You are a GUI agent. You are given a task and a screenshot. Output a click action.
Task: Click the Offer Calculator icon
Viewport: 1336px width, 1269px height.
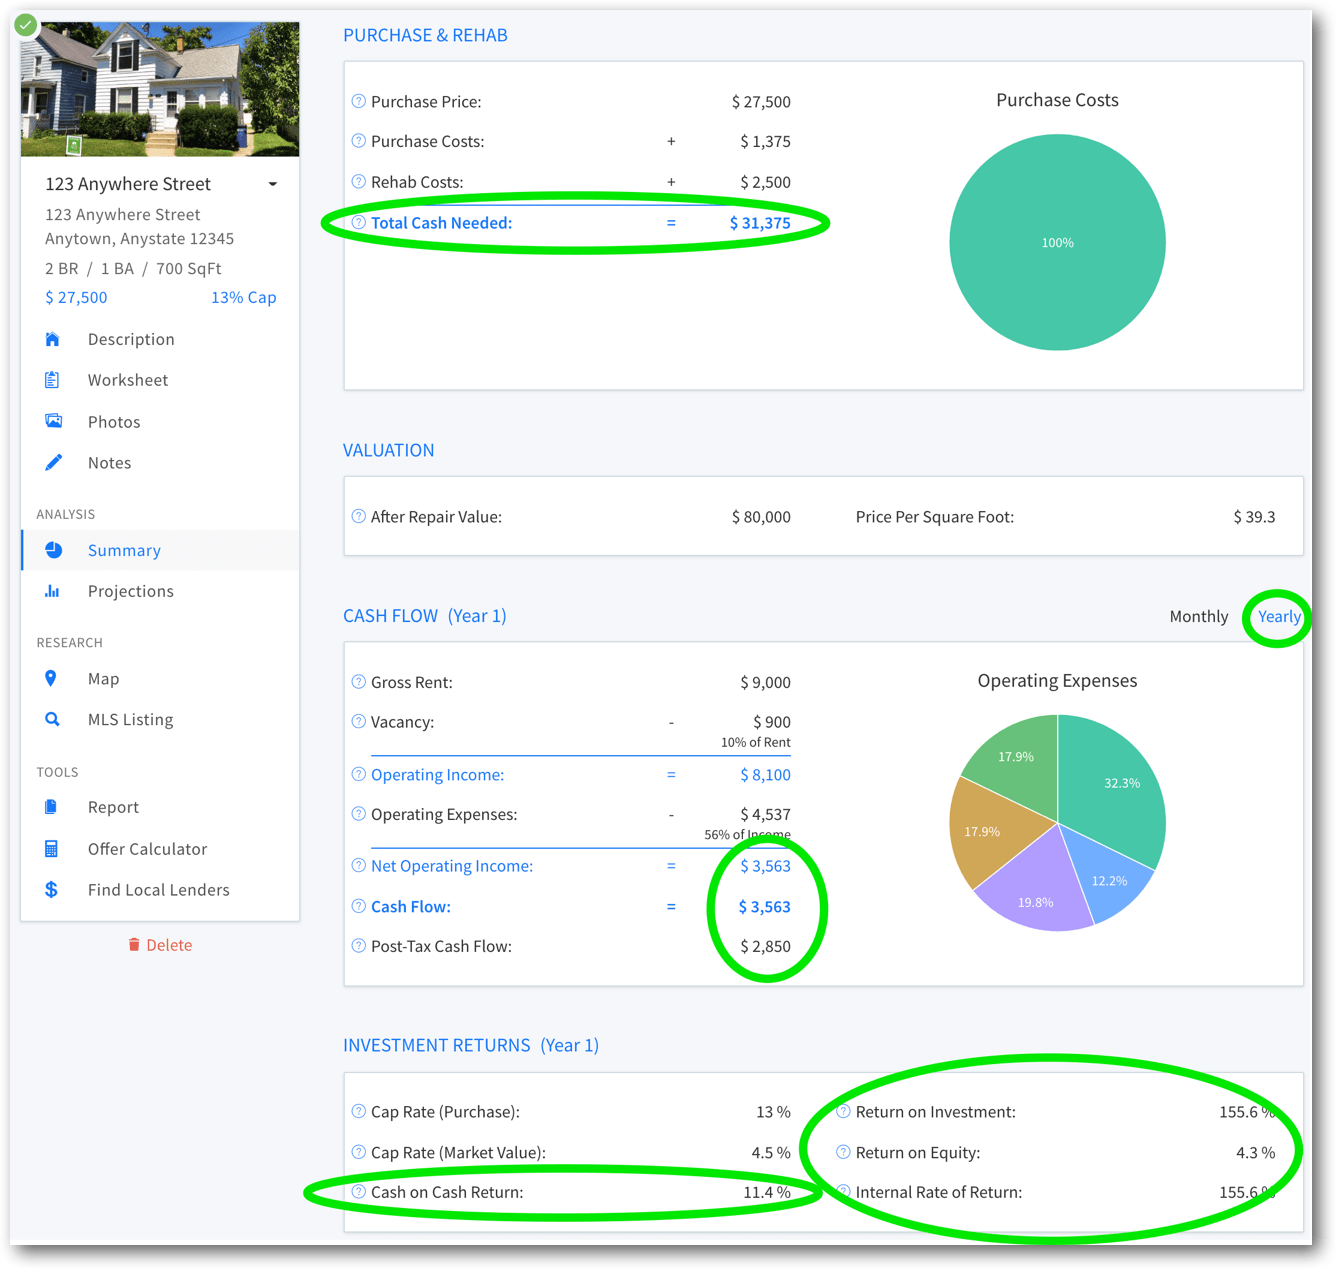pyautogui.click(x=51, y=849)
